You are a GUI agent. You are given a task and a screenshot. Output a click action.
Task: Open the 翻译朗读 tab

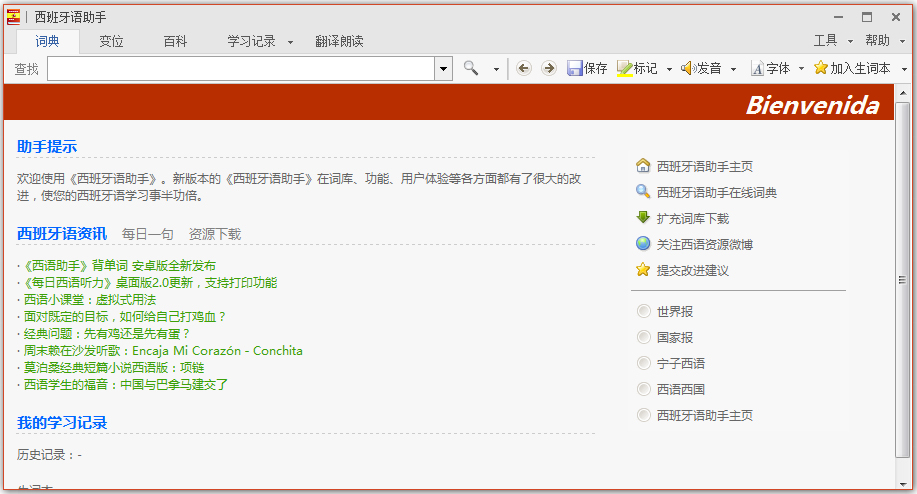tap(339, 41)
